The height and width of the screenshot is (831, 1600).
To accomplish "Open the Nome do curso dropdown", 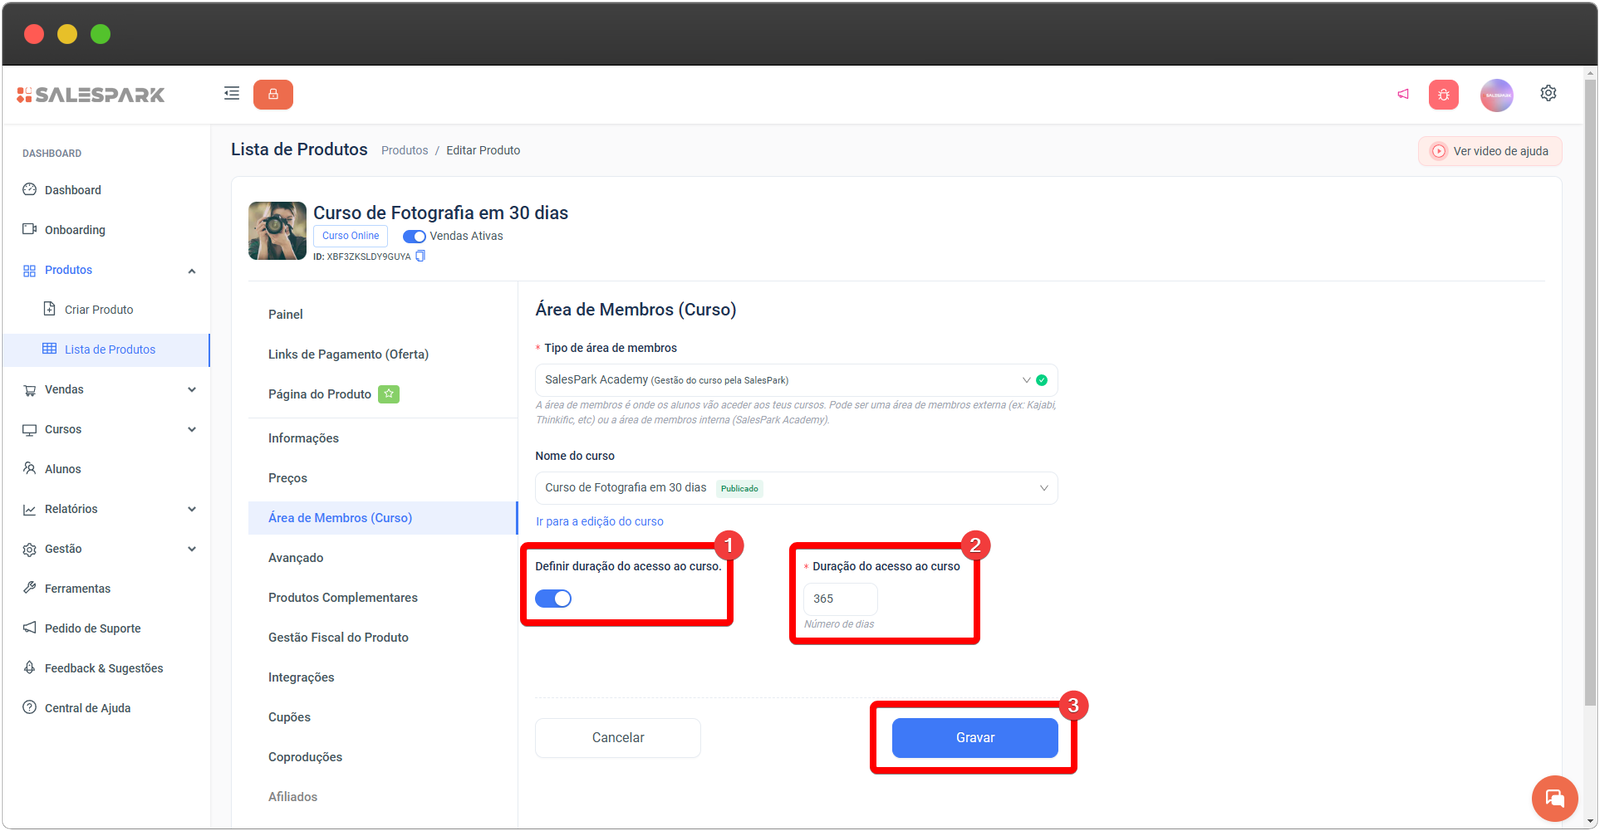I will 795,488.
